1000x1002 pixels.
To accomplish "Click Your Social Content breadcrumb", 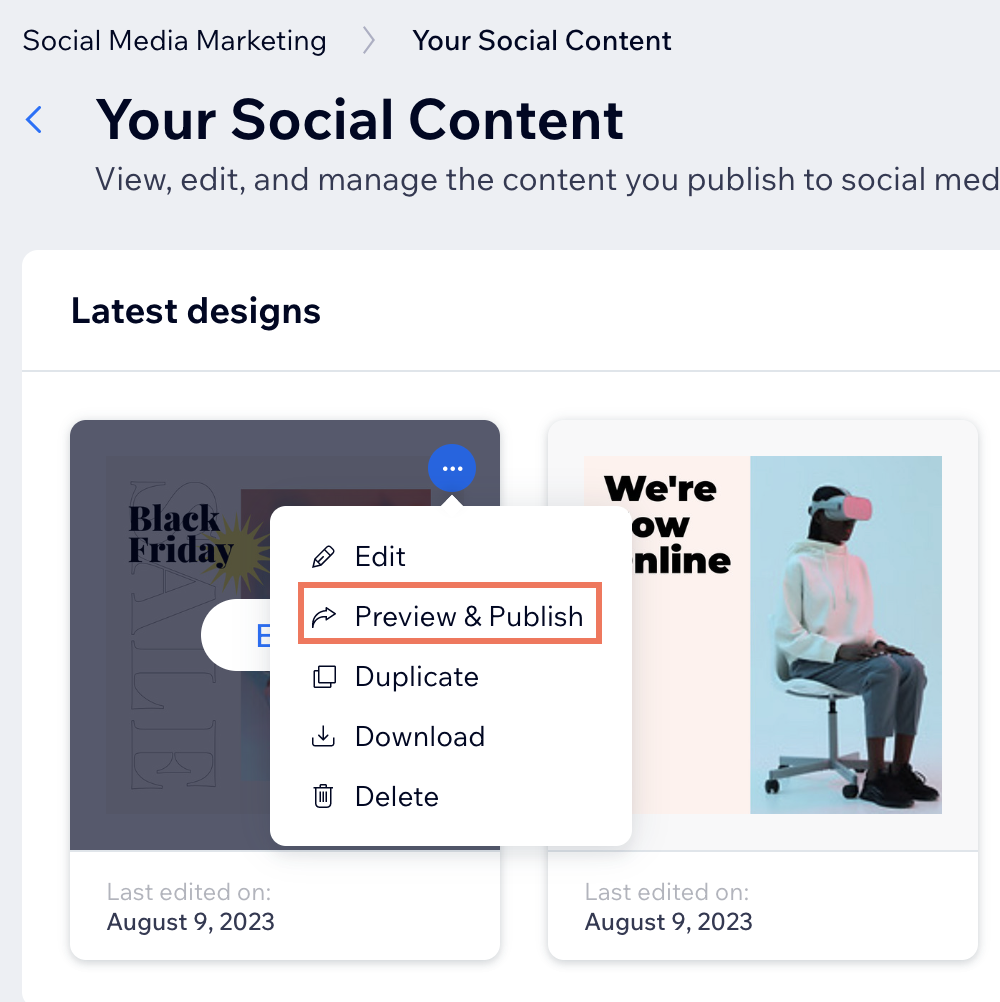I will [542, 41].
